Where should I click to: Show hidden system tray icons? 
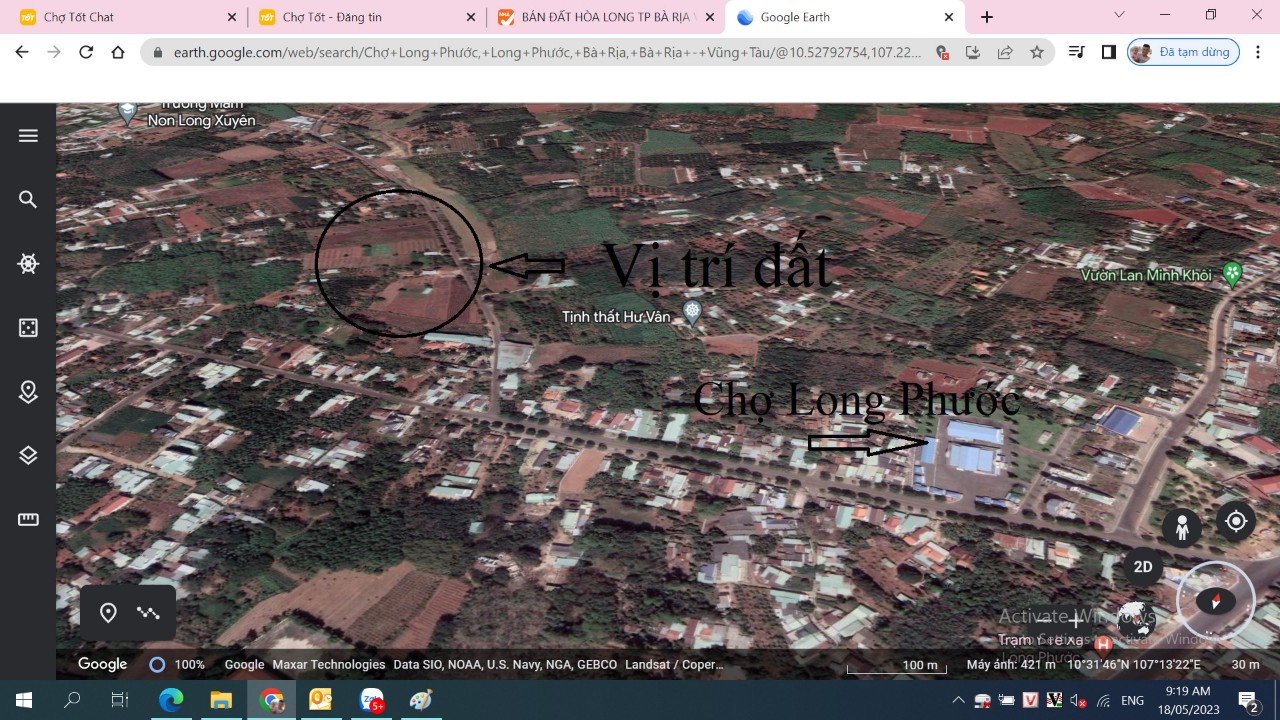[x=958, y=700]
